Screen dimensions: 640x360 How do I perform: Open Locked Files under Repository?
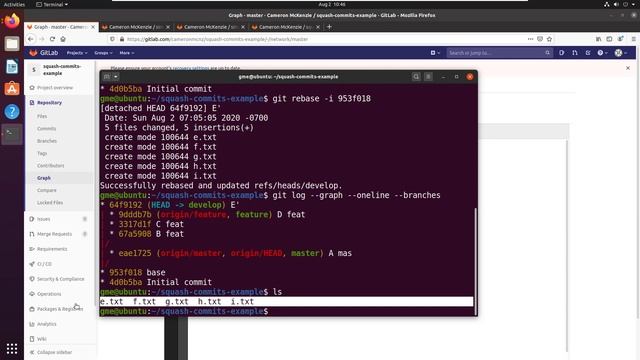coord(50,202)
